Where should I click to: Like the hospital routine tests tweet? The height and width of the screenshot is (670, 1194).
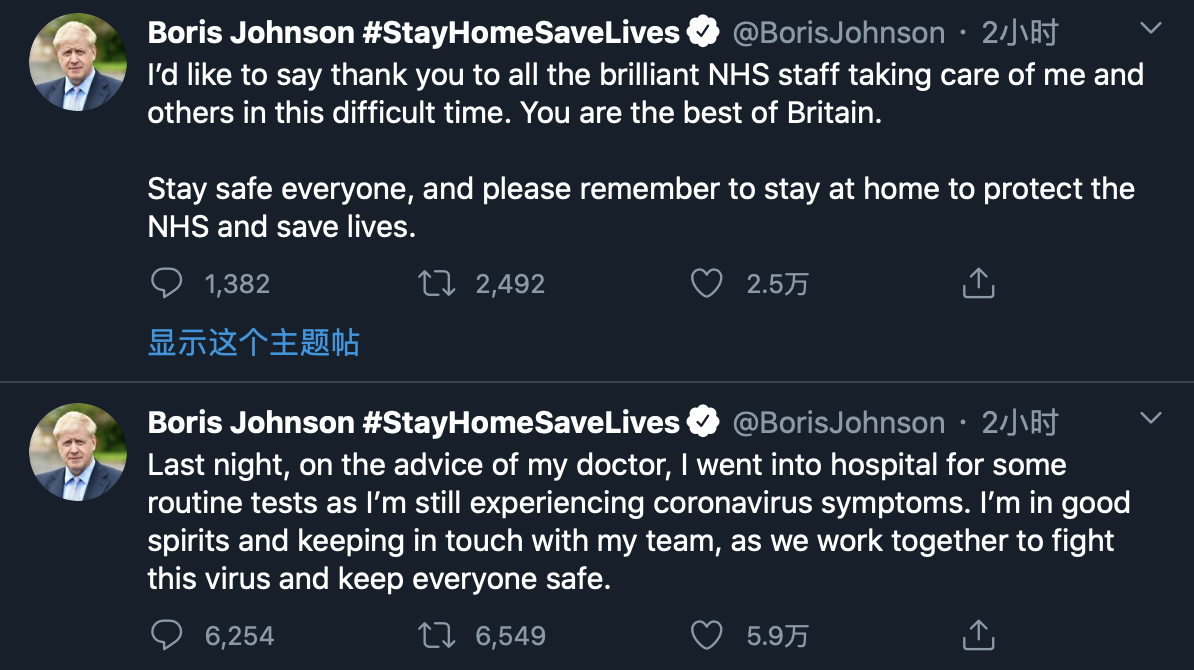tap(707, 634)
